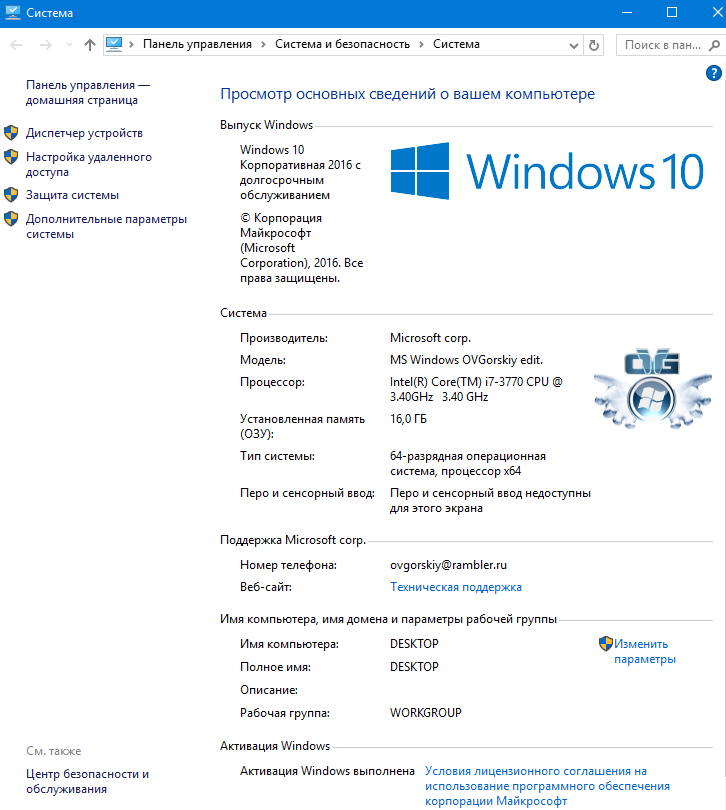Expand the chevron after «Панель управления»
Screen dimensions: 726x810
point(264,45)
